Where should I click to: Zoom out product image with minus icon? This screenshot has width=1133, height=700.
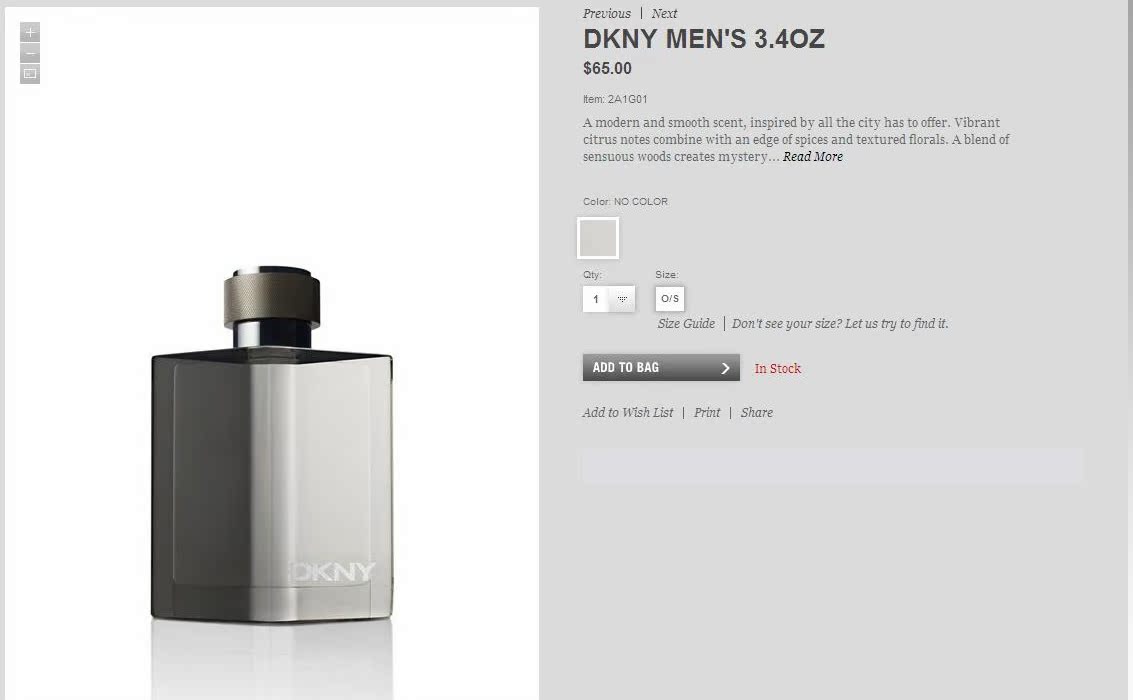[x=30, y=53]
